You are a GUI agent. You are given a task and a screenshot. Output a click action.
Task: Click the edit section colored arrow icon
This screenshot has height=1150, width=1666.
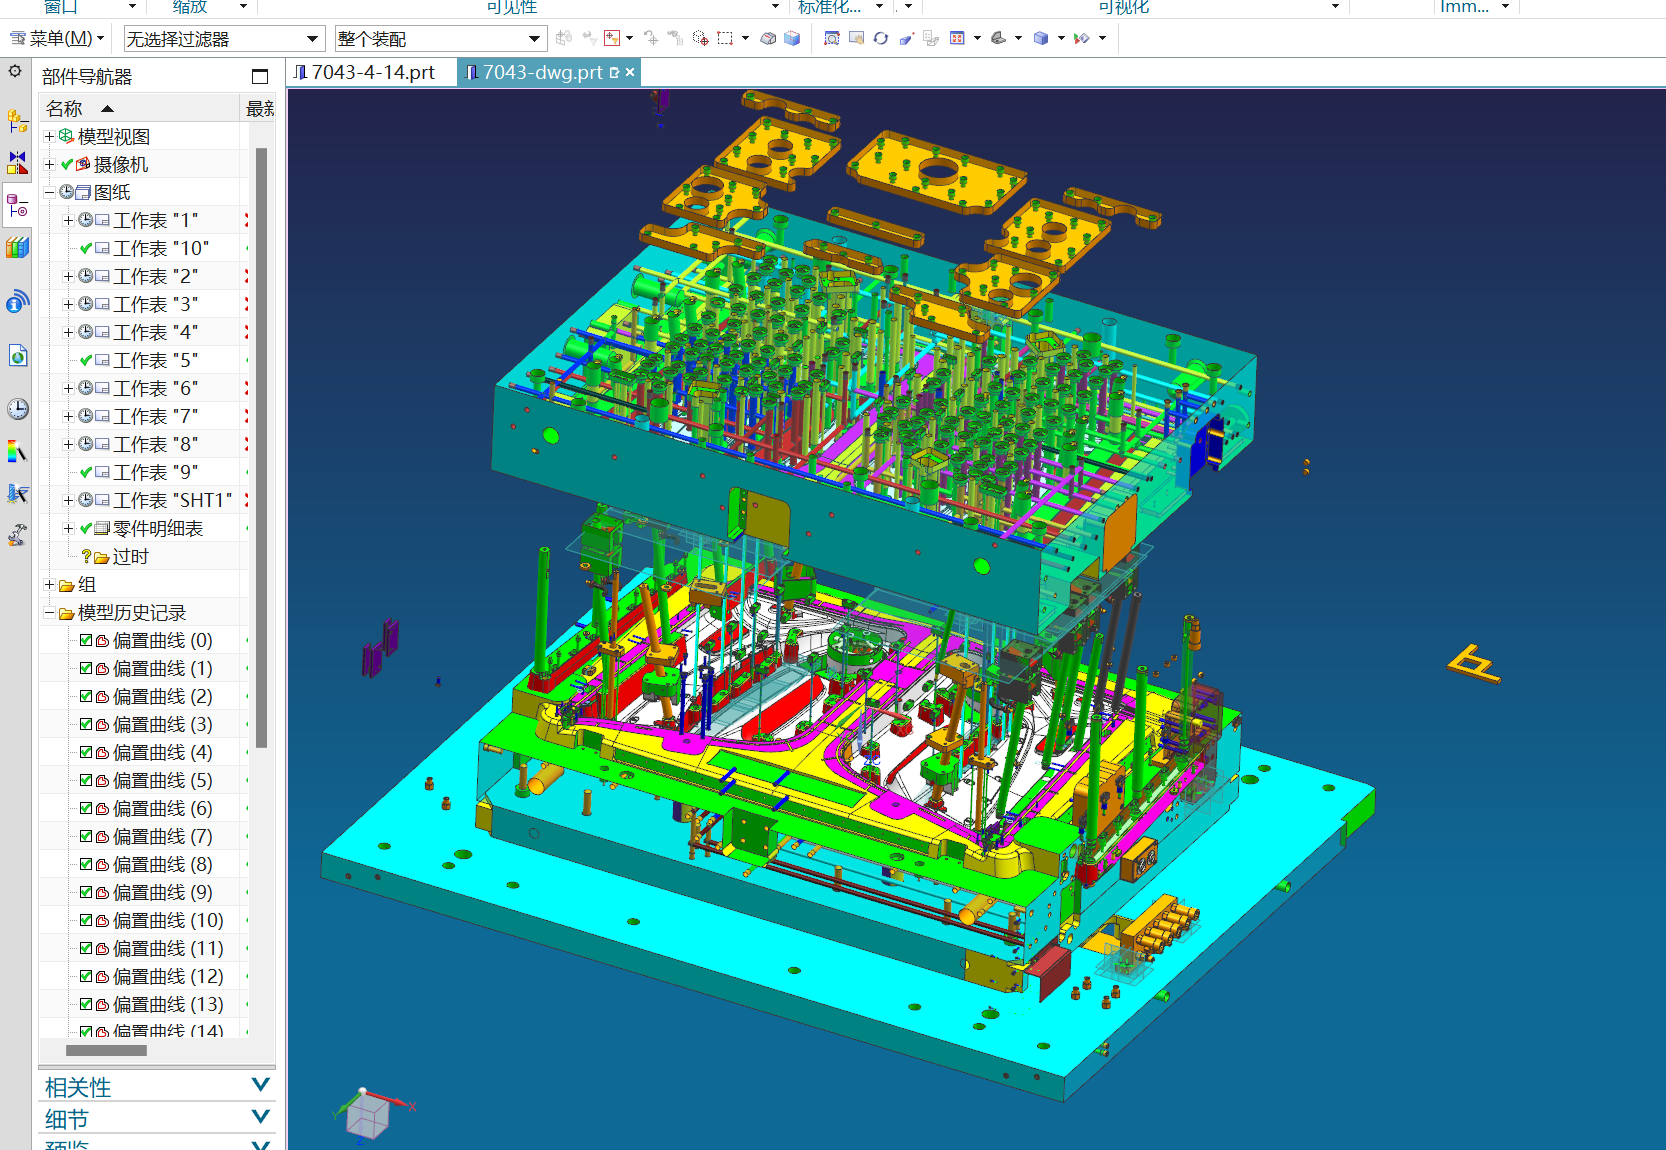[x=1082, y=38]
